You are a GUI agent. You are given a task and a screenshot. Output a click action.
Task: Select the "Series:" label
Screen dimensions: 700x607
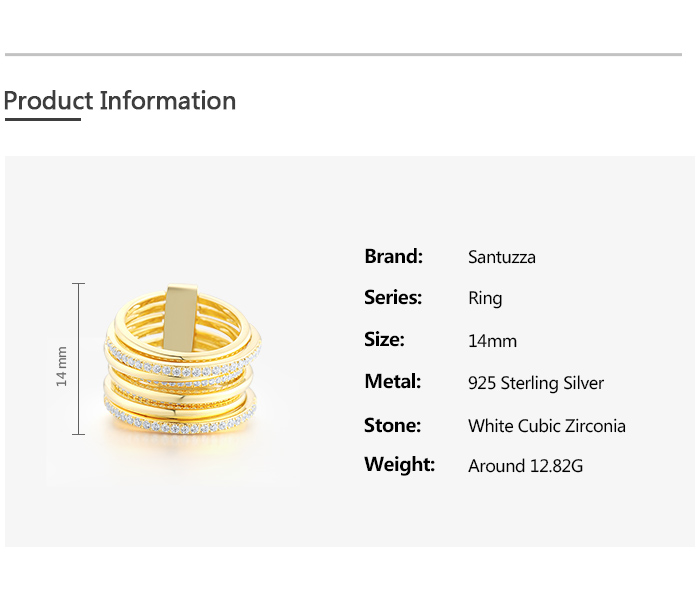pos(393,297)
